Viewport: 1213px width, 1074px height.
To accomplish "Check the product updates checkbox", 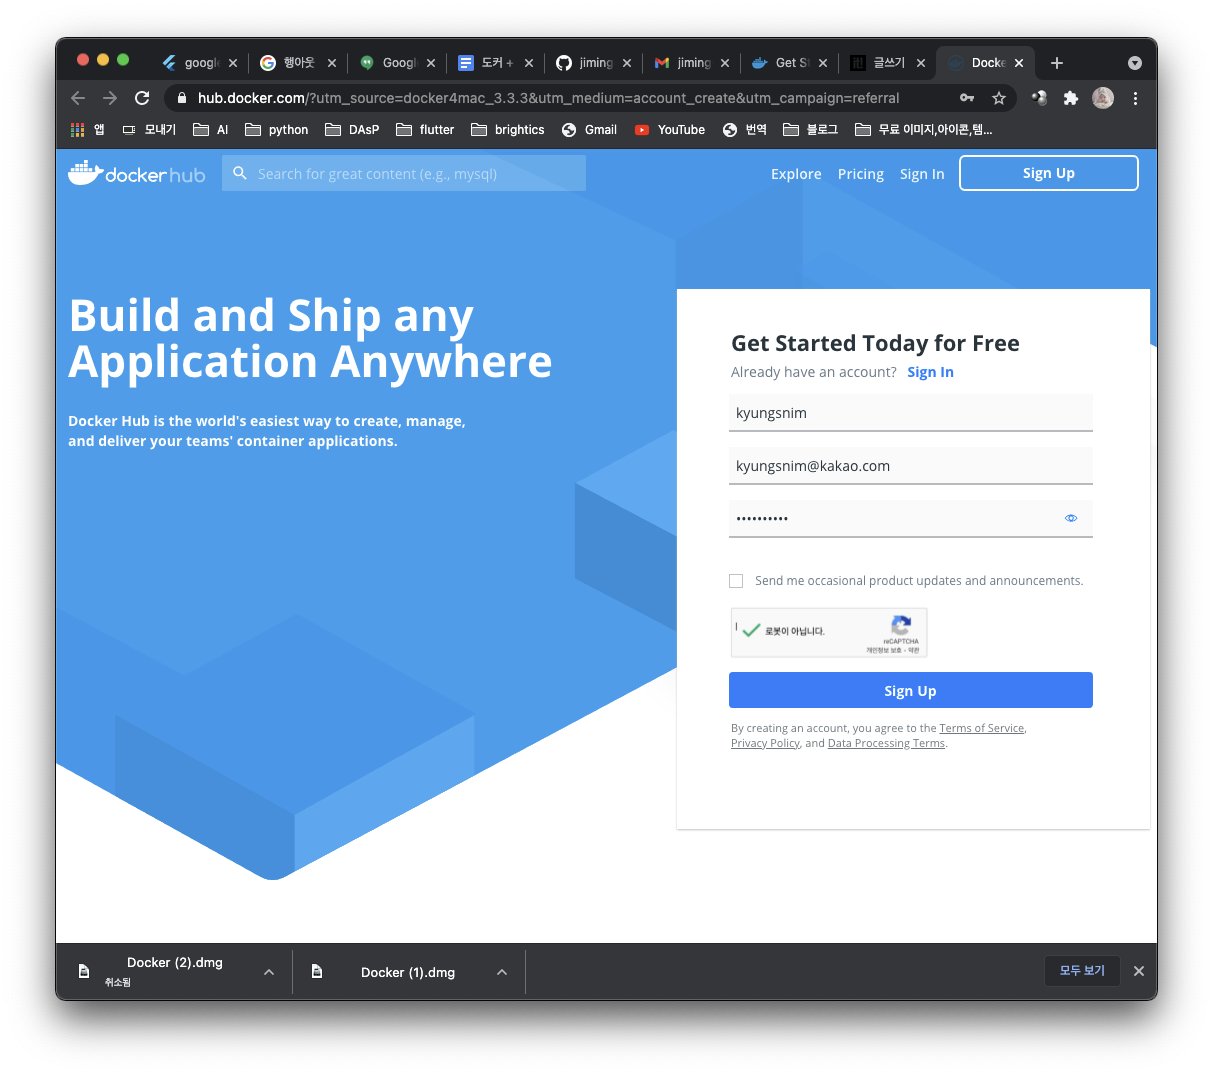I will (x=736, y=581).
